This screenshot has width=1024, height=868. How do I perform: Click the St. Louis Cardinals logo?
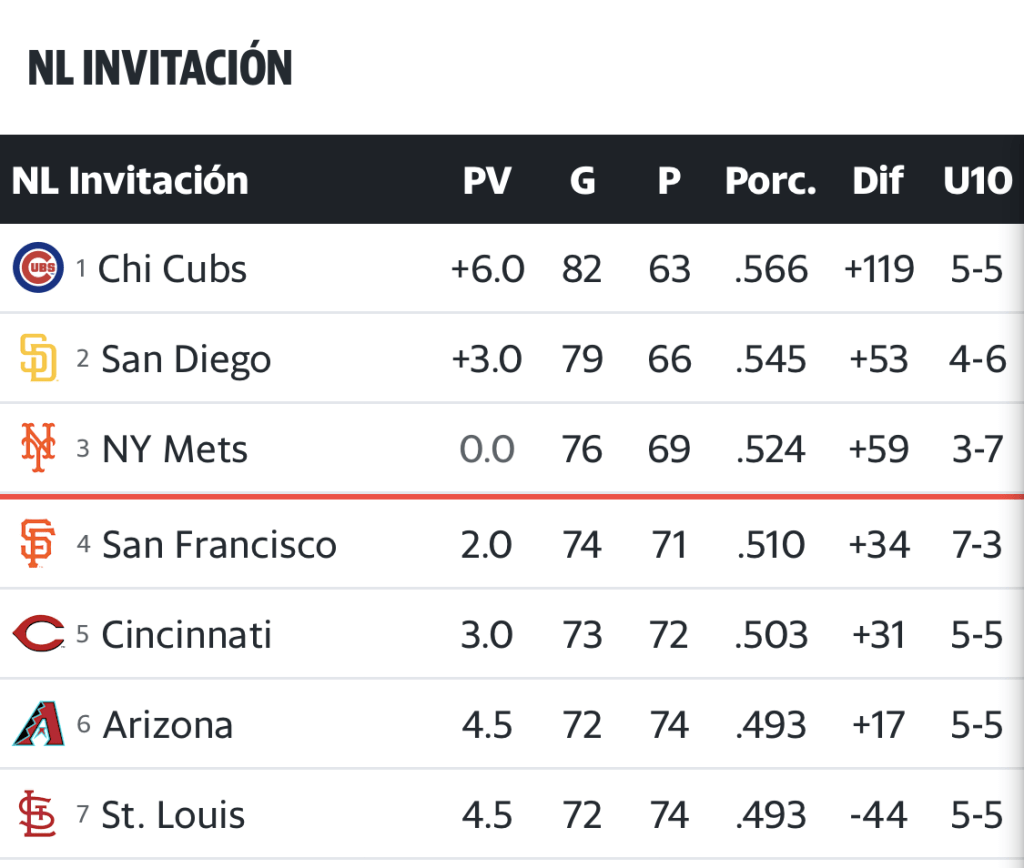pos(38,814)
